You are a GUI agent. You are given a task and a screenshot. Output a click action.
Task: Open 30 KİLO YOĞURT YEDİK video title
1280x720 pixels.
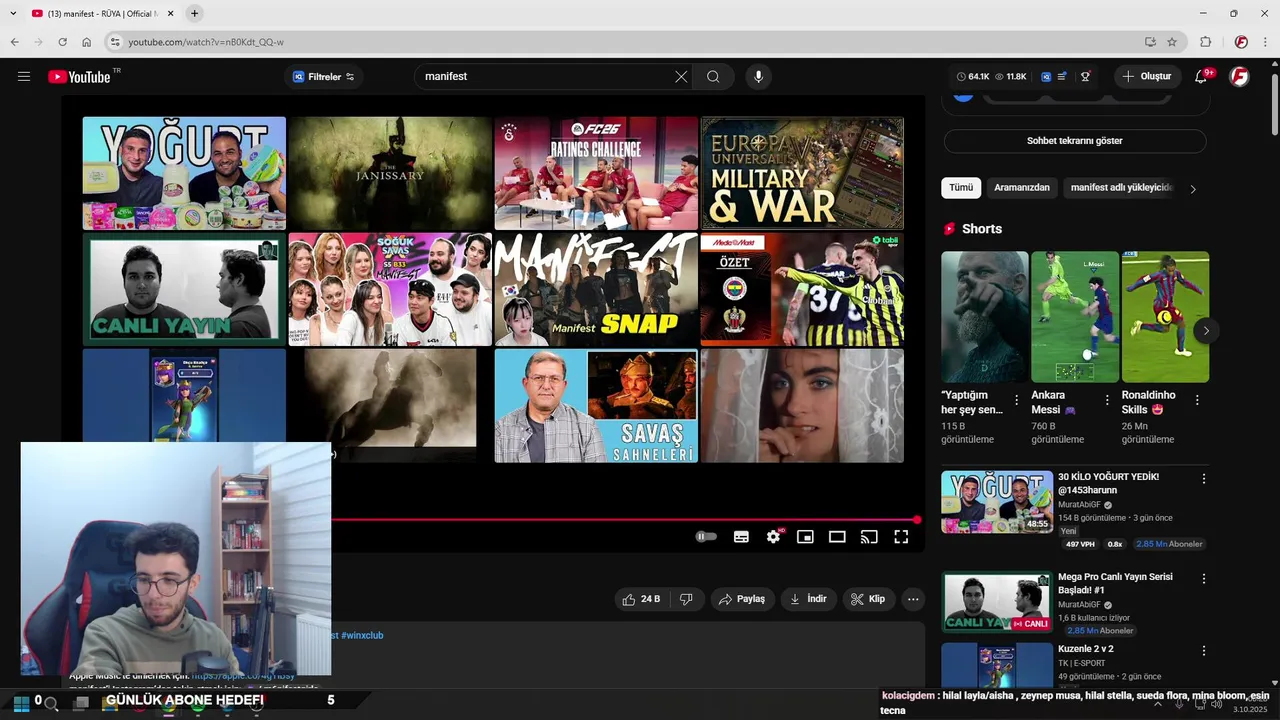pos(1108,484)
